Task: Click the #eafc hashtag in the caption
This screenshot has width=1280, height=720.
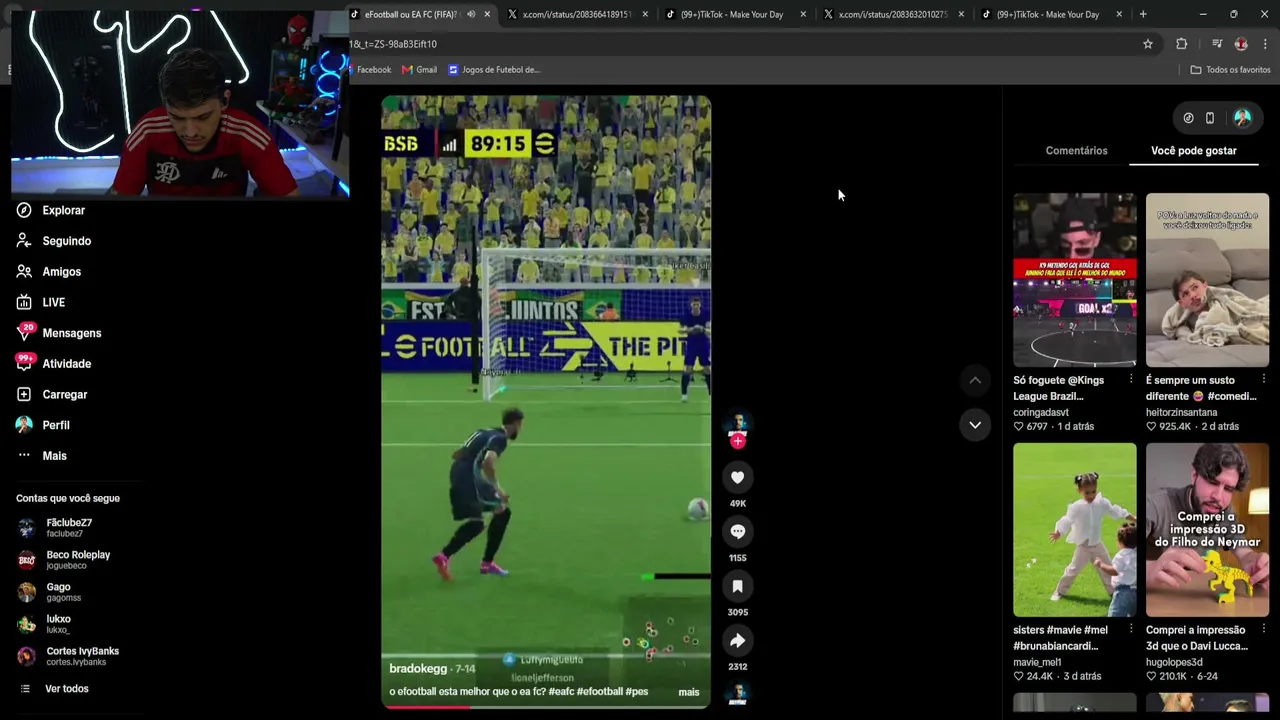Action: tap(561, 692)
